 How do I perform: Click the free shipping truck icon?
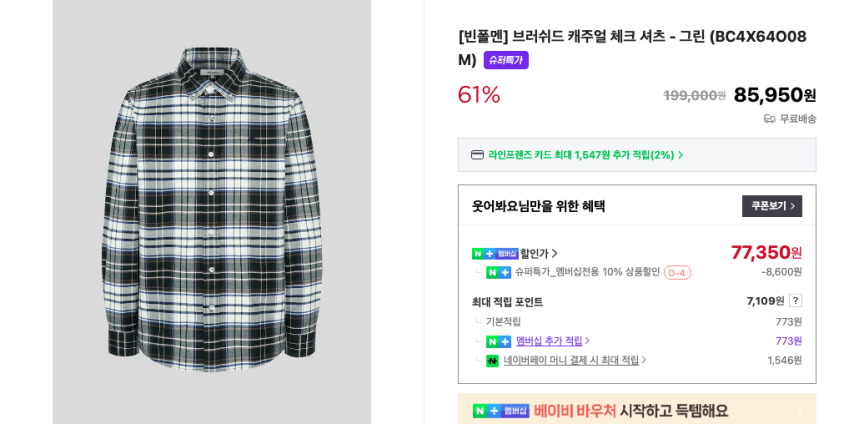(x=769, y=119)
